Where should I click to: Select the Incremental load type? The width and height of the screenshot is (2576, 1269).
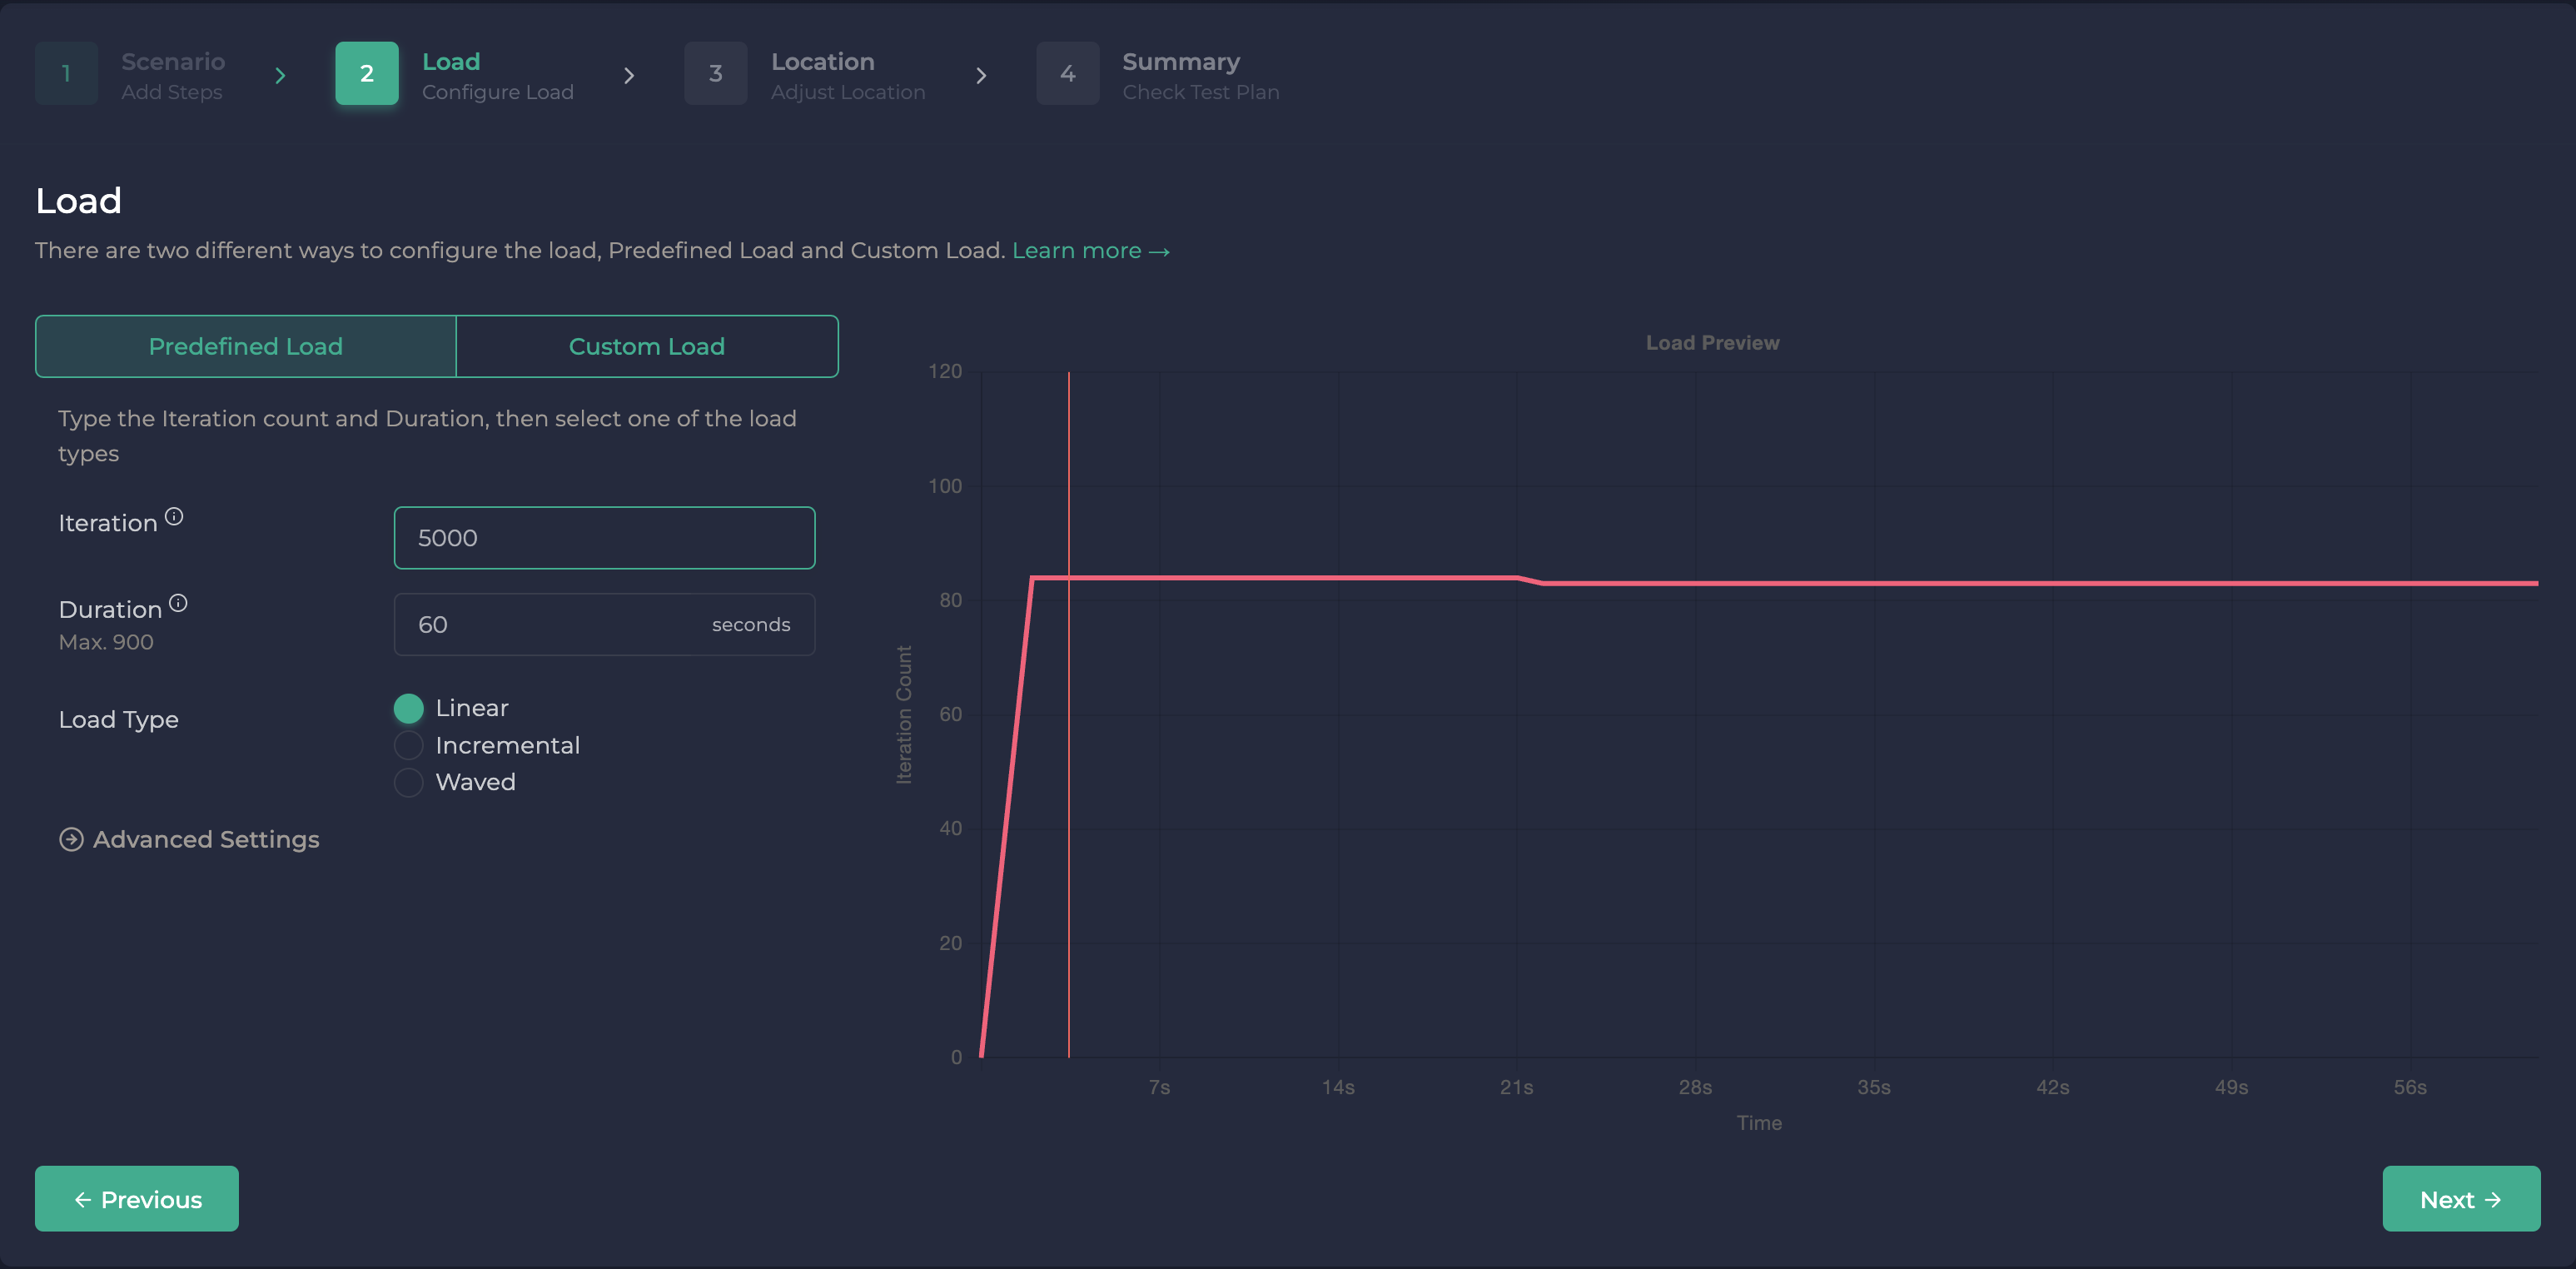coord(408,746)
